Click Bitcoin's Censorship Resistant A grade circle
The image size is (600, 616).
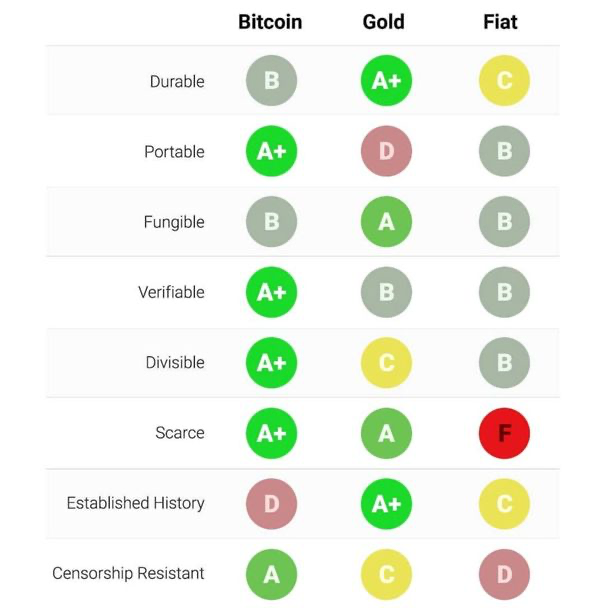coord(272,574)
